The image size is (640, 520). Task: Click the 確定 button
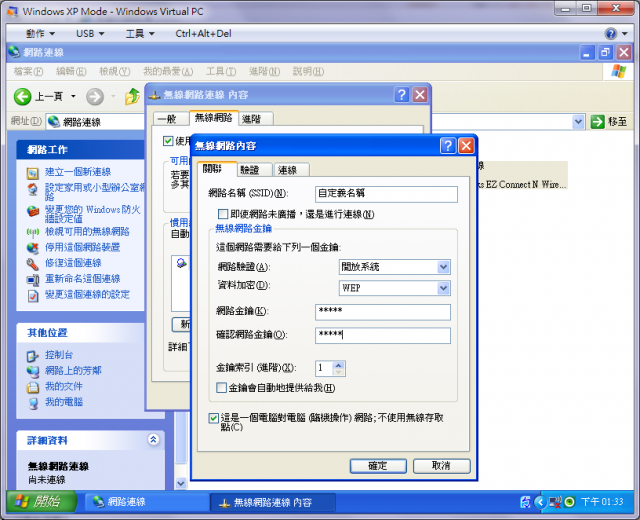(378, 466)
